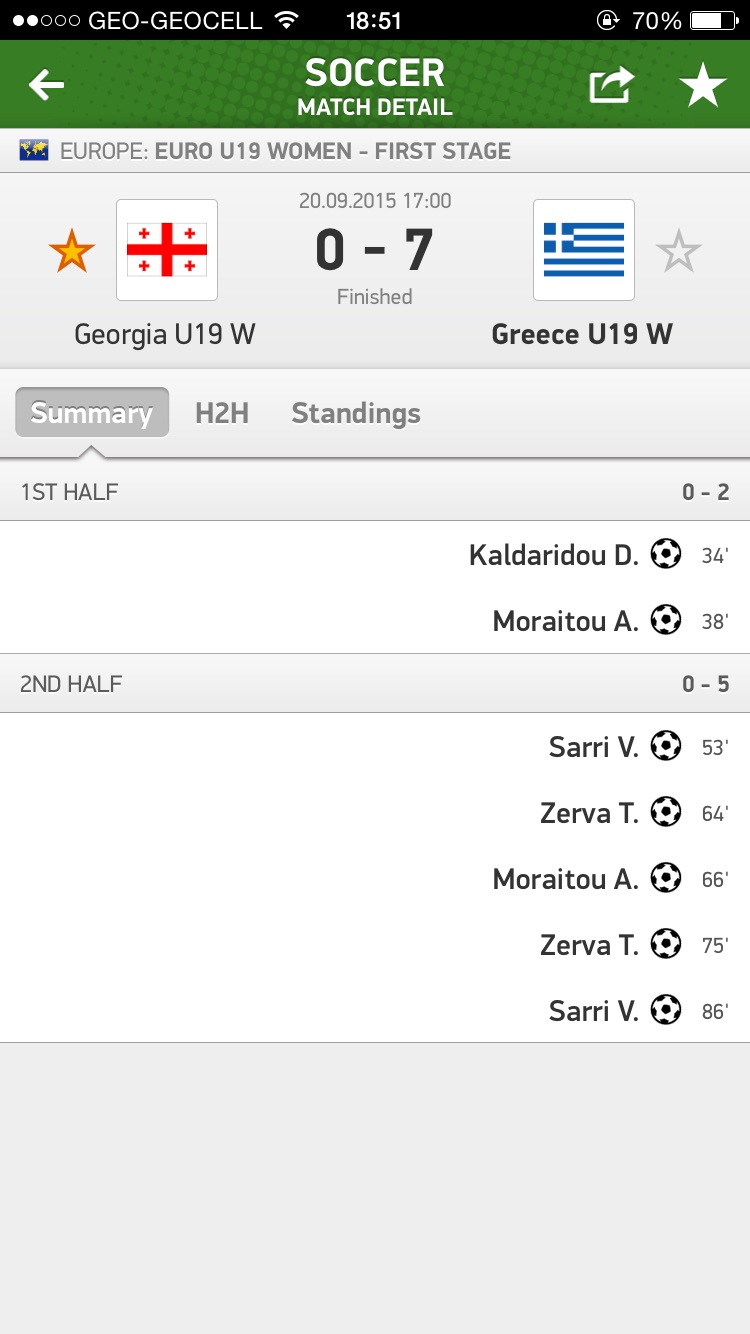Unfavorite Georgia U19 W orange star
Screen dimensions: 750x1334
72,251
